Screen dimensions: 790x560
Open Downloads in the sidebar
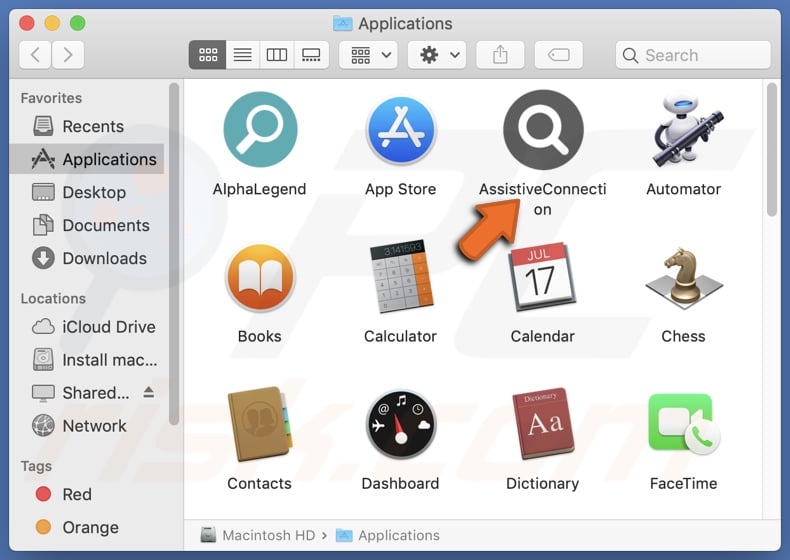[x=87, y=258]
